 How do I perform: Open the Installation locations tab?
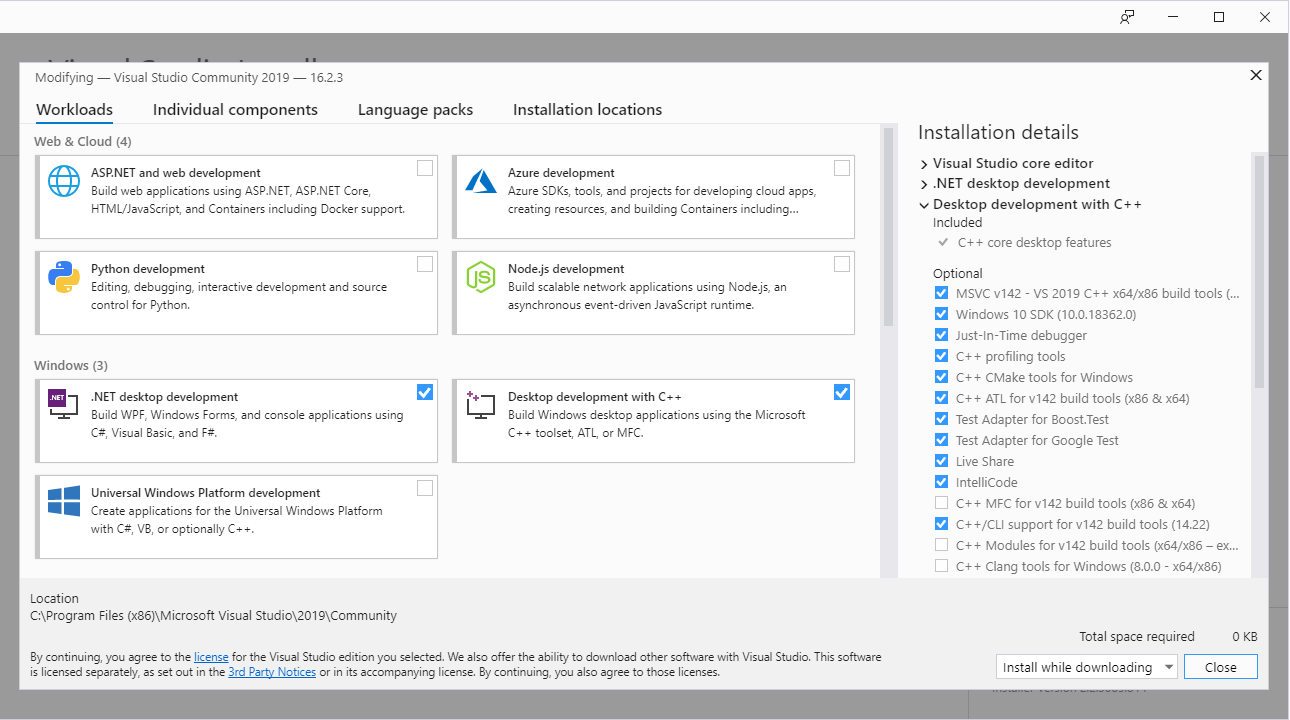(587, 110)
